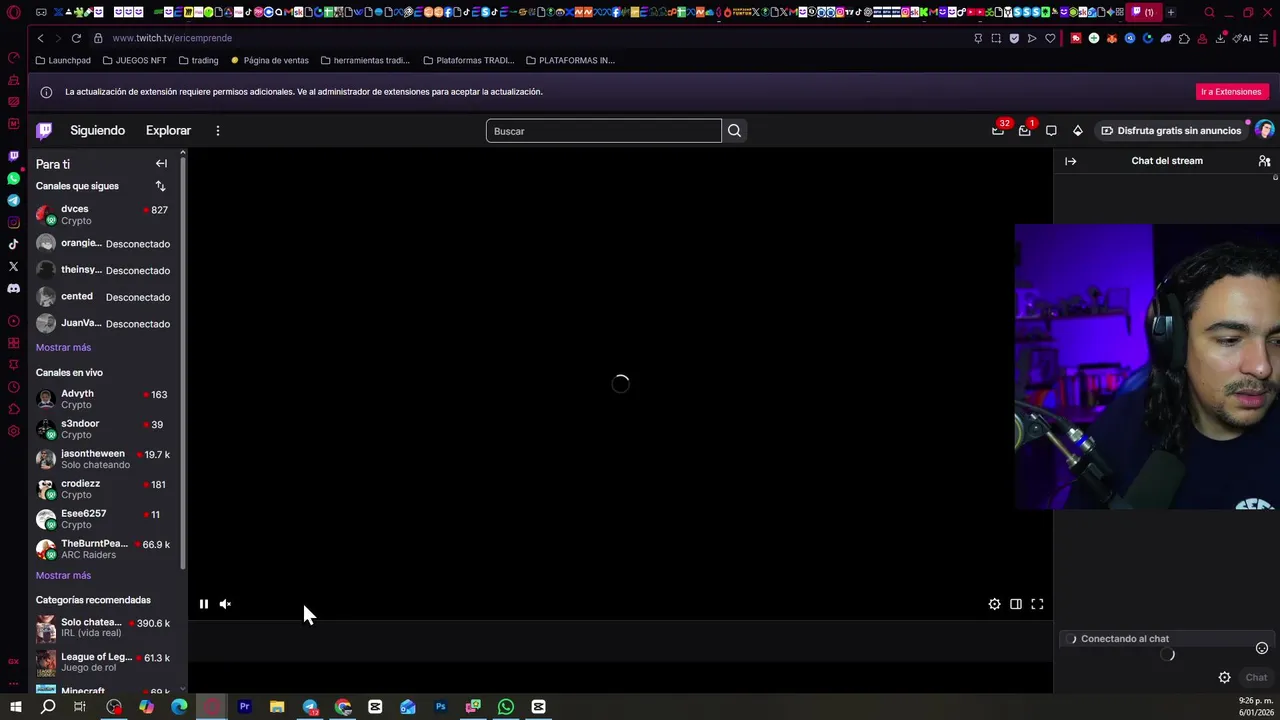
Task: Click Disfruta gratis sin anuncios button
Action: (1170, 131)
